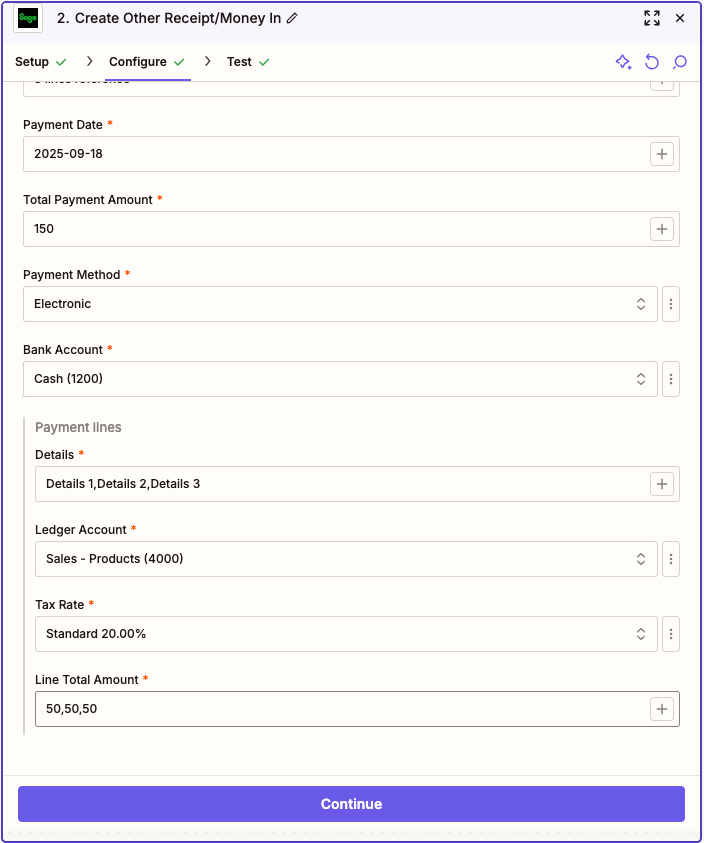Image resolution: width=704 pixels, height=843 pixels.
Task: Expand the Bank Account Cash (1200) dropdown
Action: [340, 379]
